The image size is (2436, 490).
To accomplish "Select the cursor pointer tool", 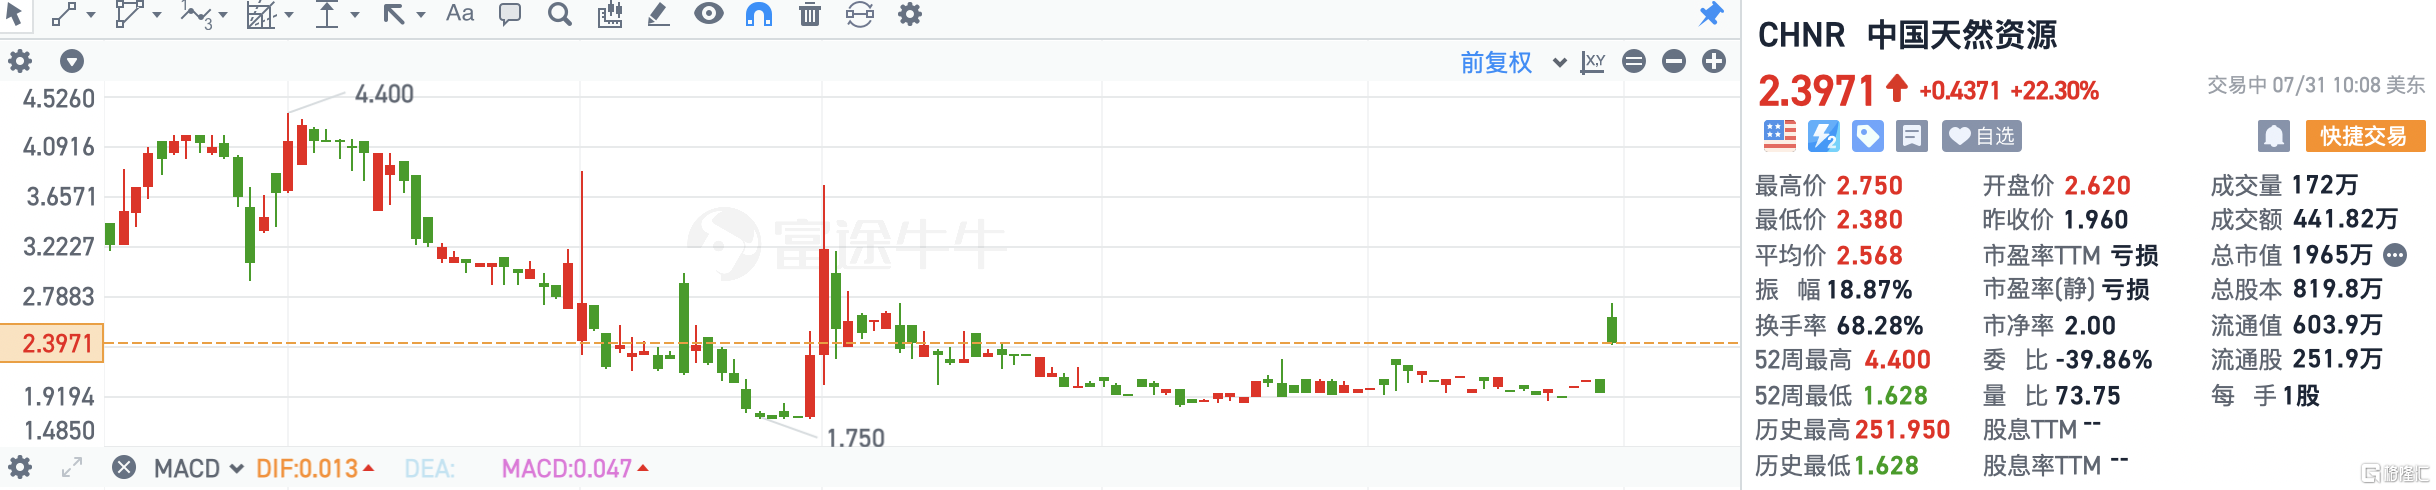I will pyautogui.click(x=13, y=14).
